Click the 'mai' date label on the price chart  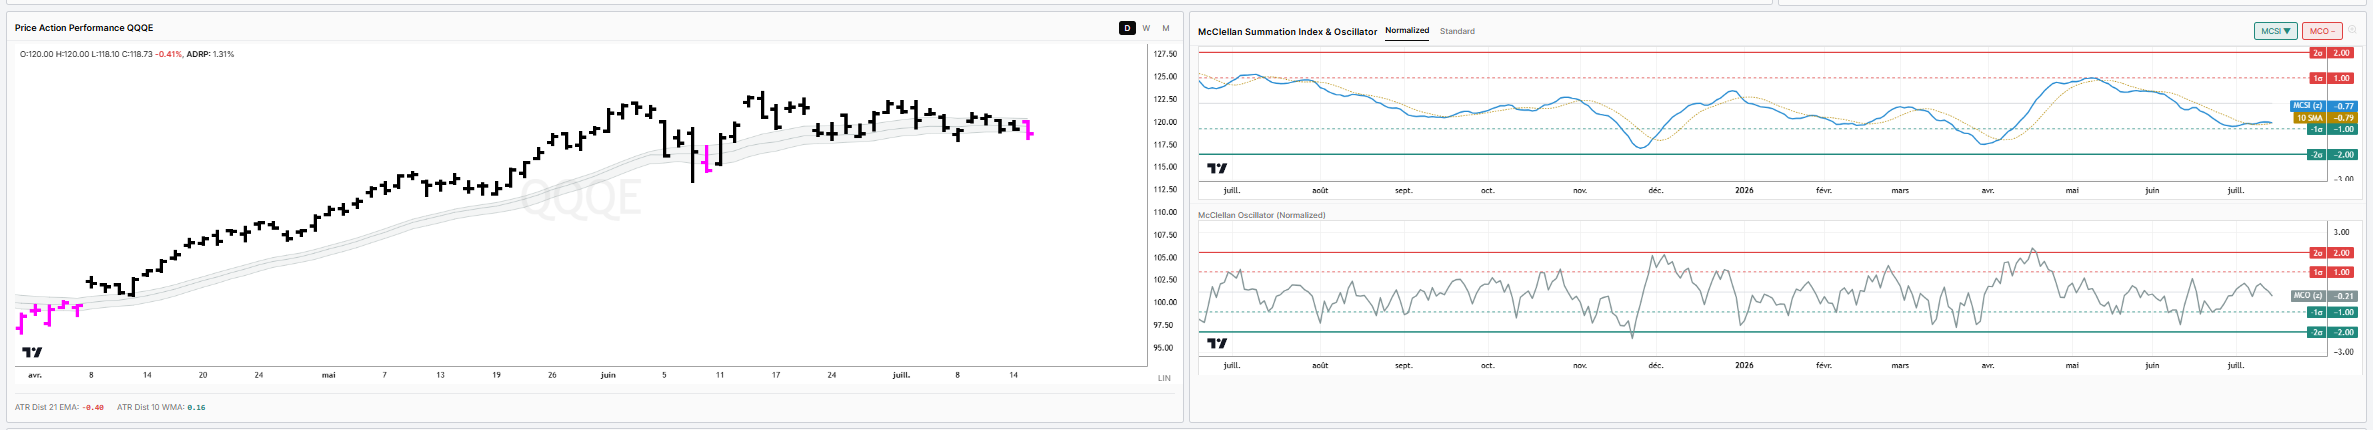(329, 375)
